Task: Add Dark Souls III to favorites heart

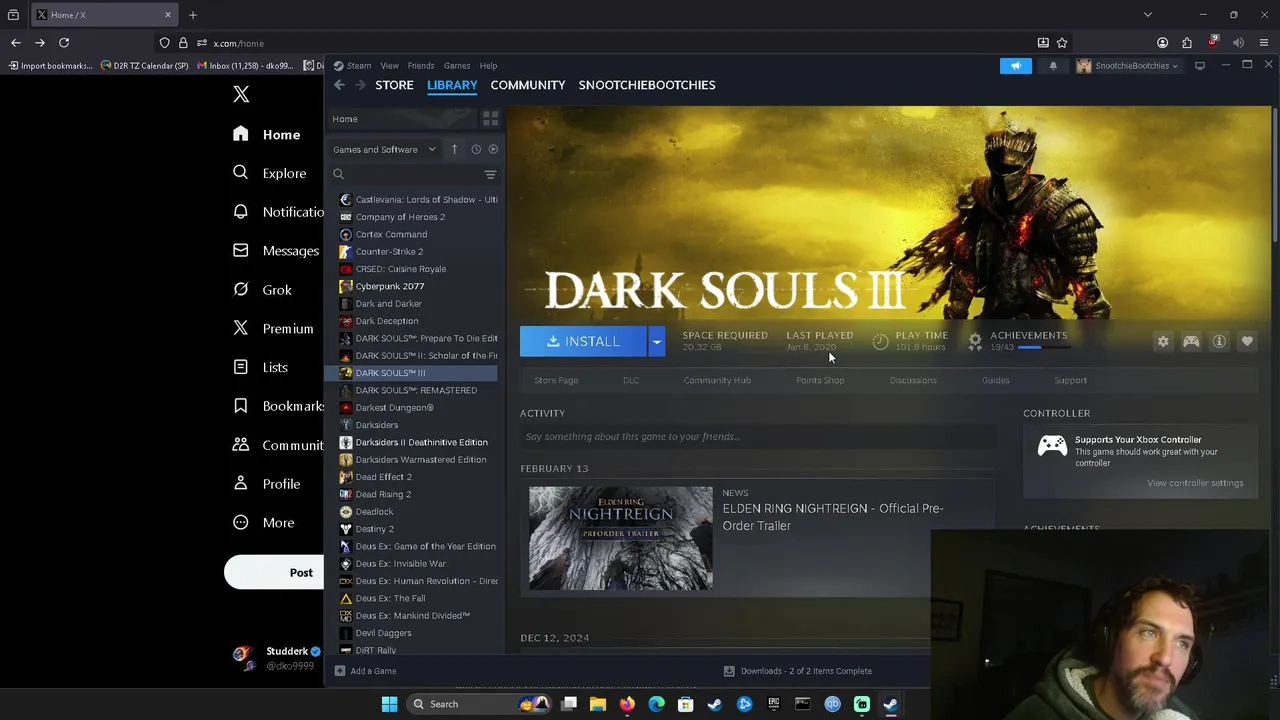Action: coord(1247,342)
